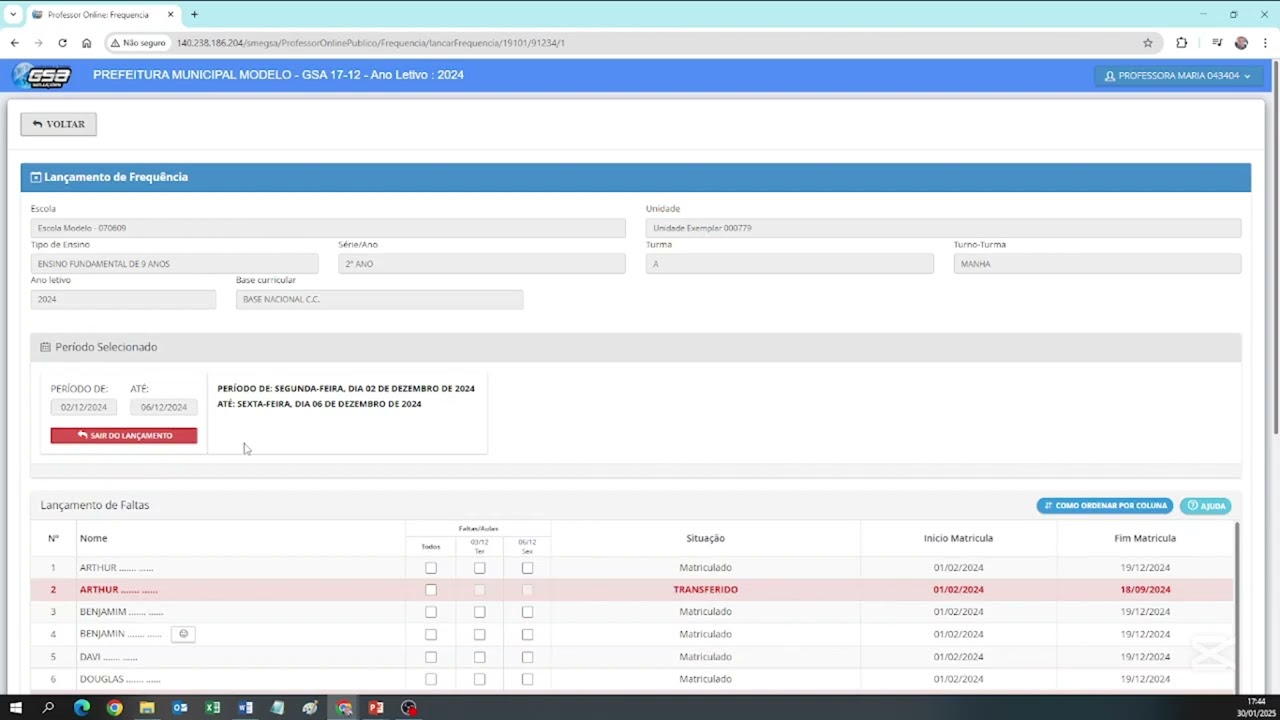The image size is (1280, 720).
Task: Open Excel from taskbar
Action: [x=213, y=708]
